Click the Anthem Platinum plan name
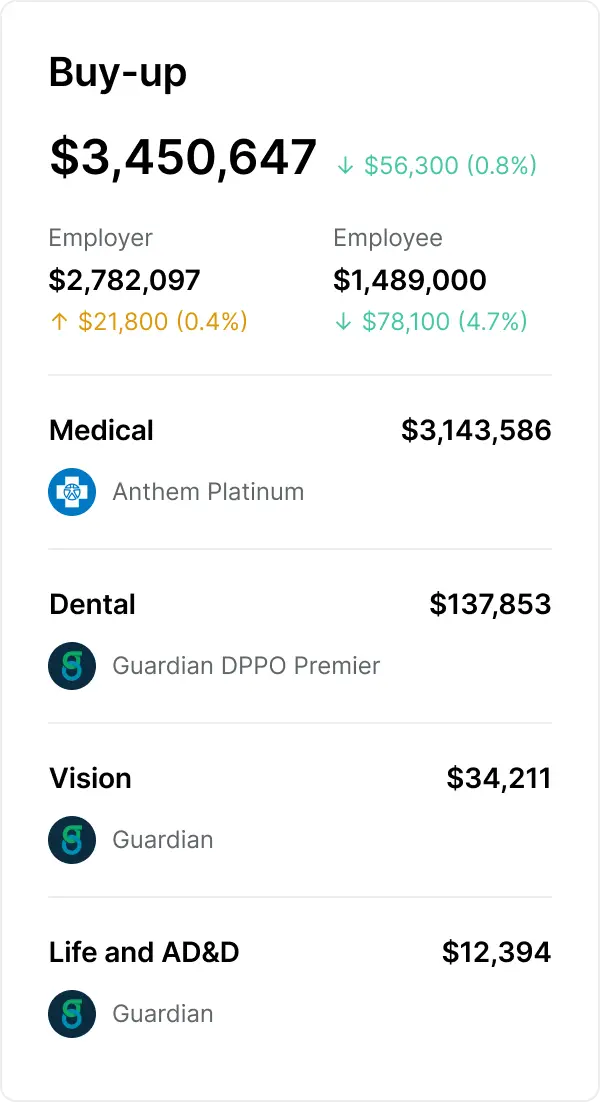 (x=208, y=492)
